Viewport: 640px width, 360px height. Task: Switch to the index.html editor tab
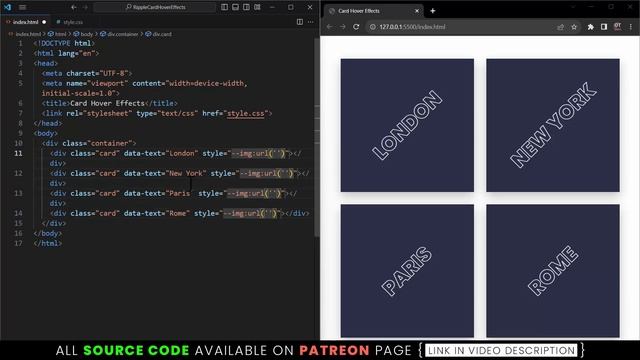pyautogui.click(x=24, y=22)
